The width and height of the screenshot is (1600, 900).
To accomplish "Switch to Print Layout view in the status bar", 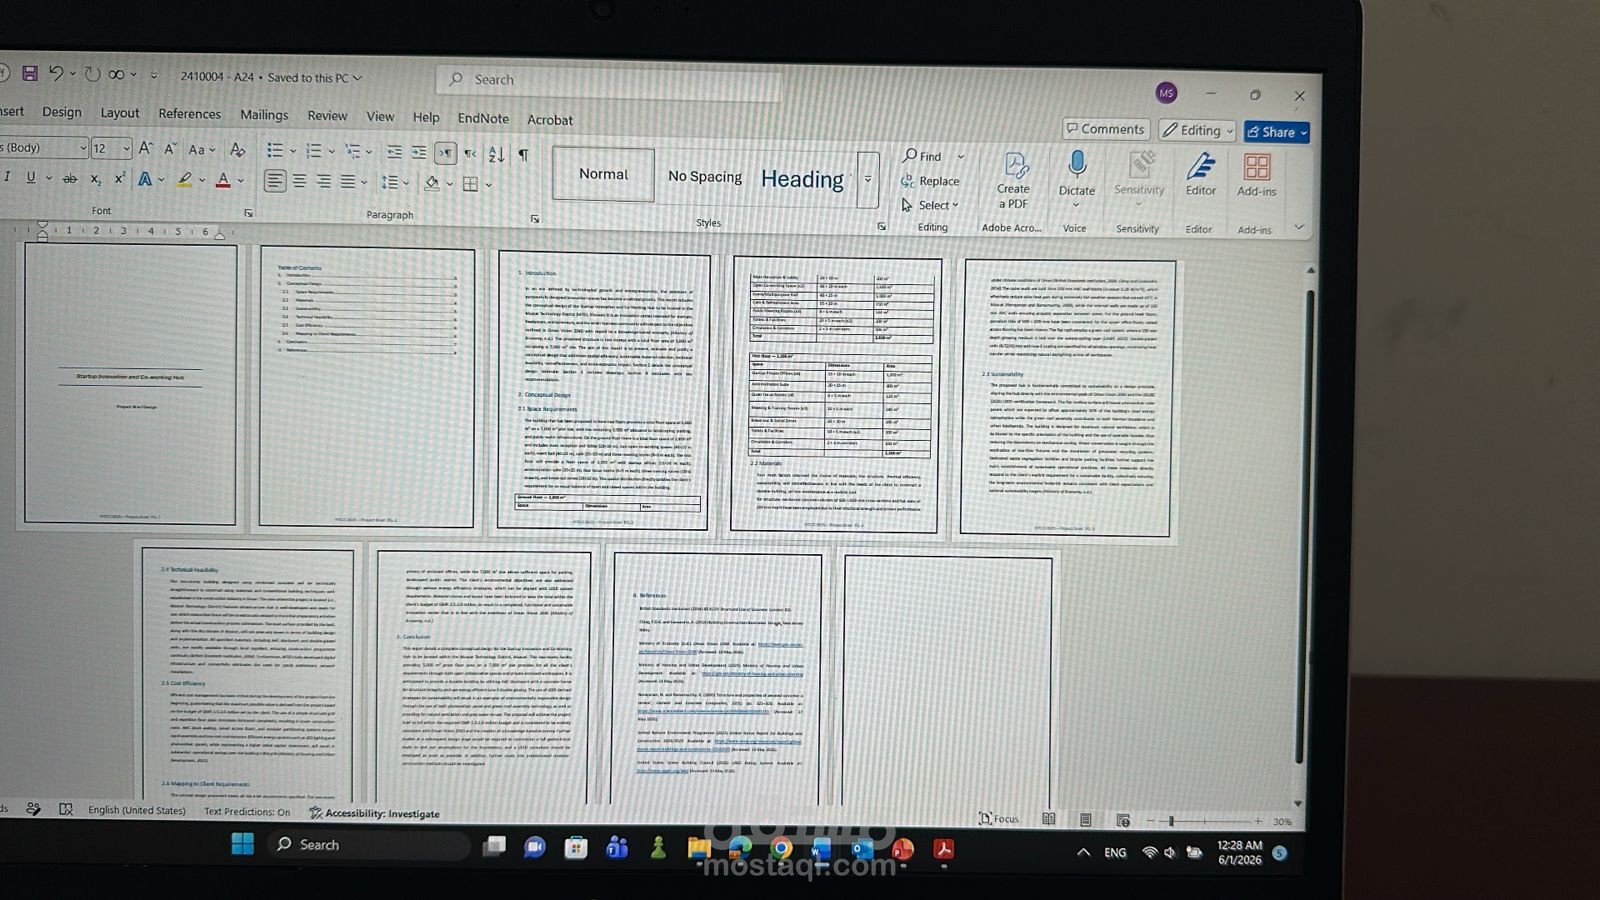I will tap(1085, 820).
